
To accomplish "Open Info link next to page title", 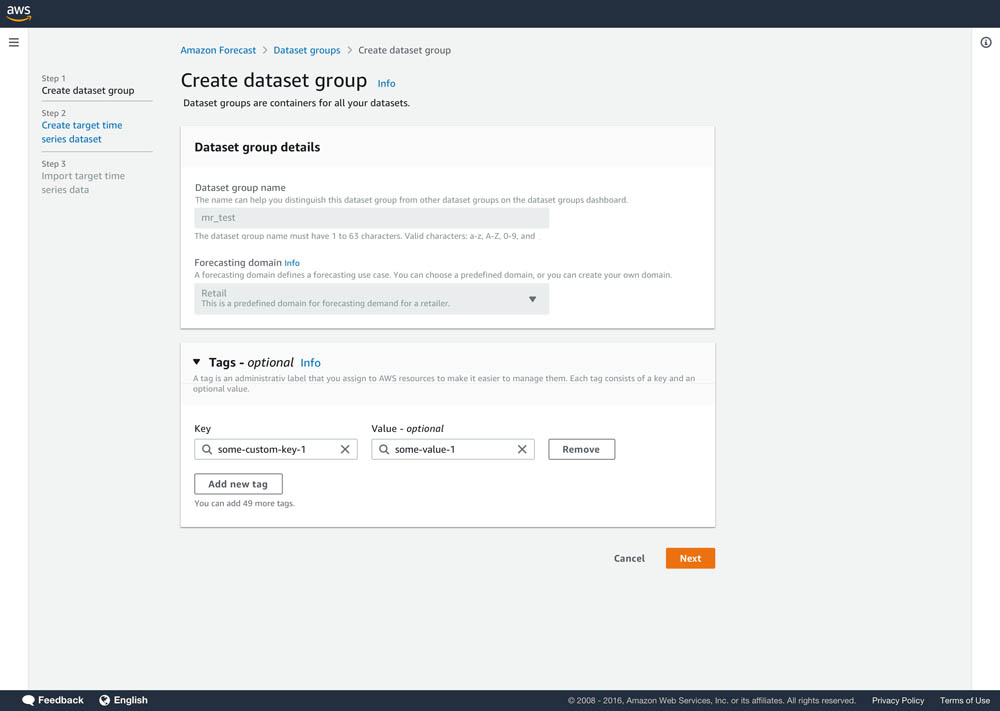I will [x=386, y=84].
